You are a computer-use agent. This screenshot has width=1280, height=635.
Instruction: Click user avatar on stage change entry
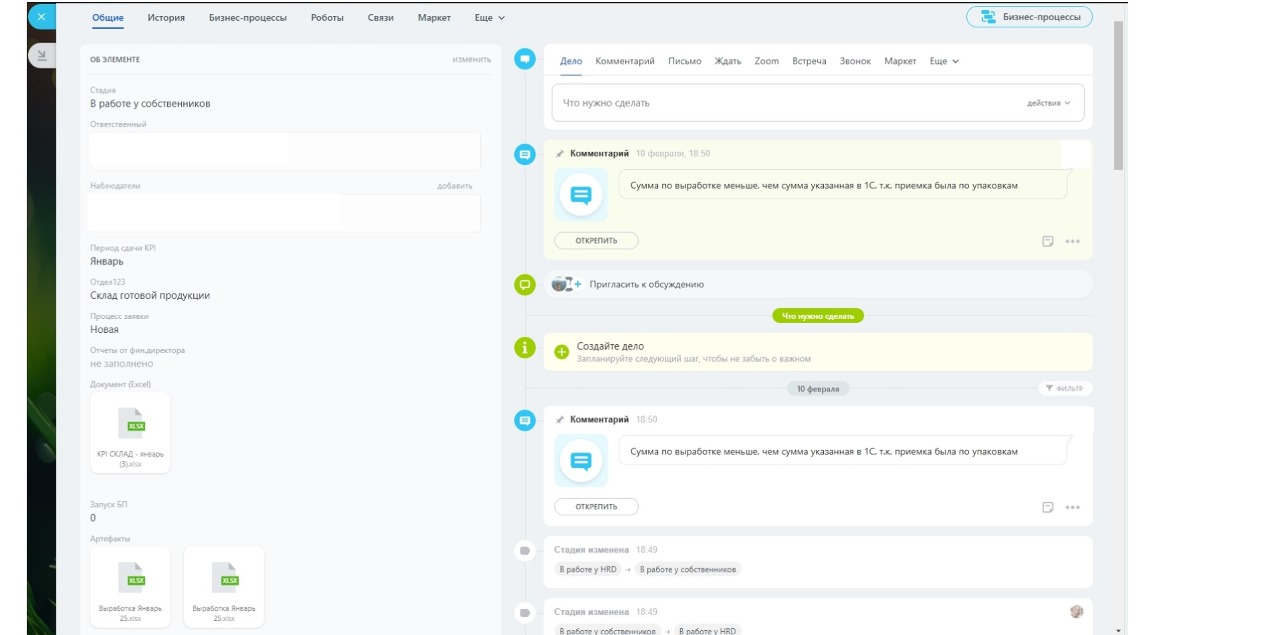click(1076, 611)
